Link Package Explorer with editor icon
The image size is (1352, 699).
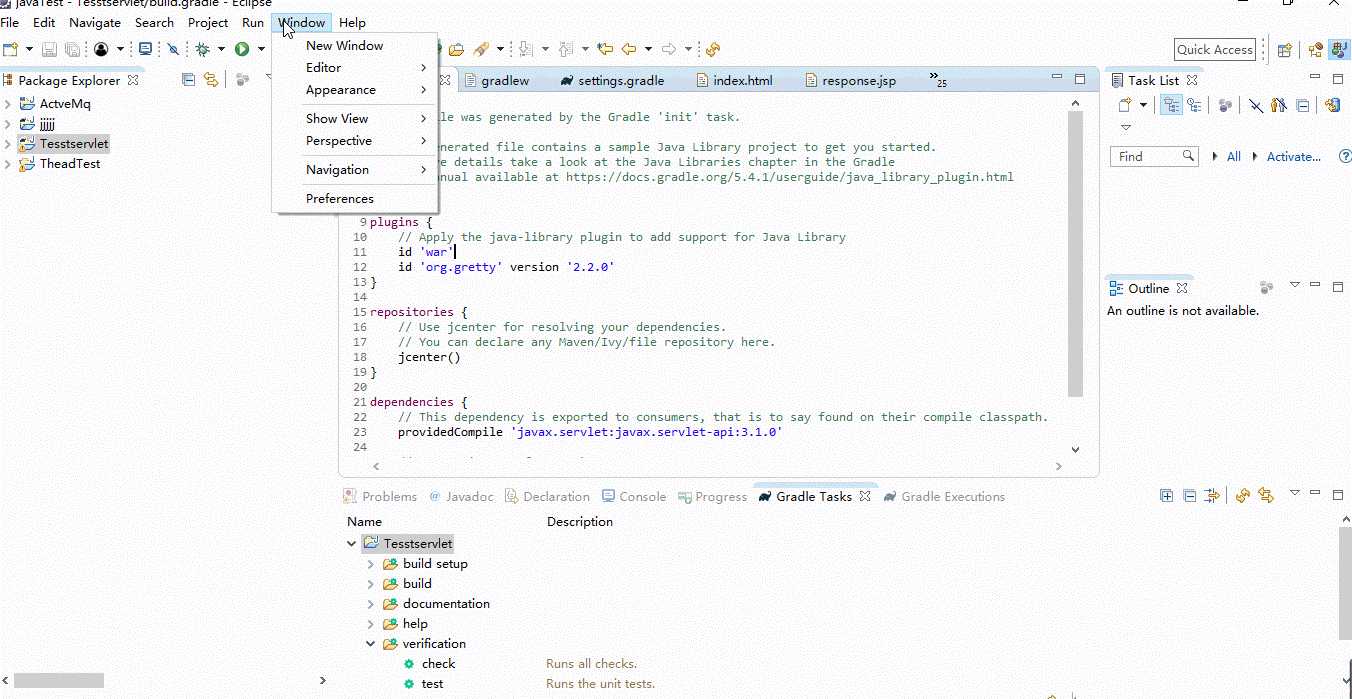210,80
